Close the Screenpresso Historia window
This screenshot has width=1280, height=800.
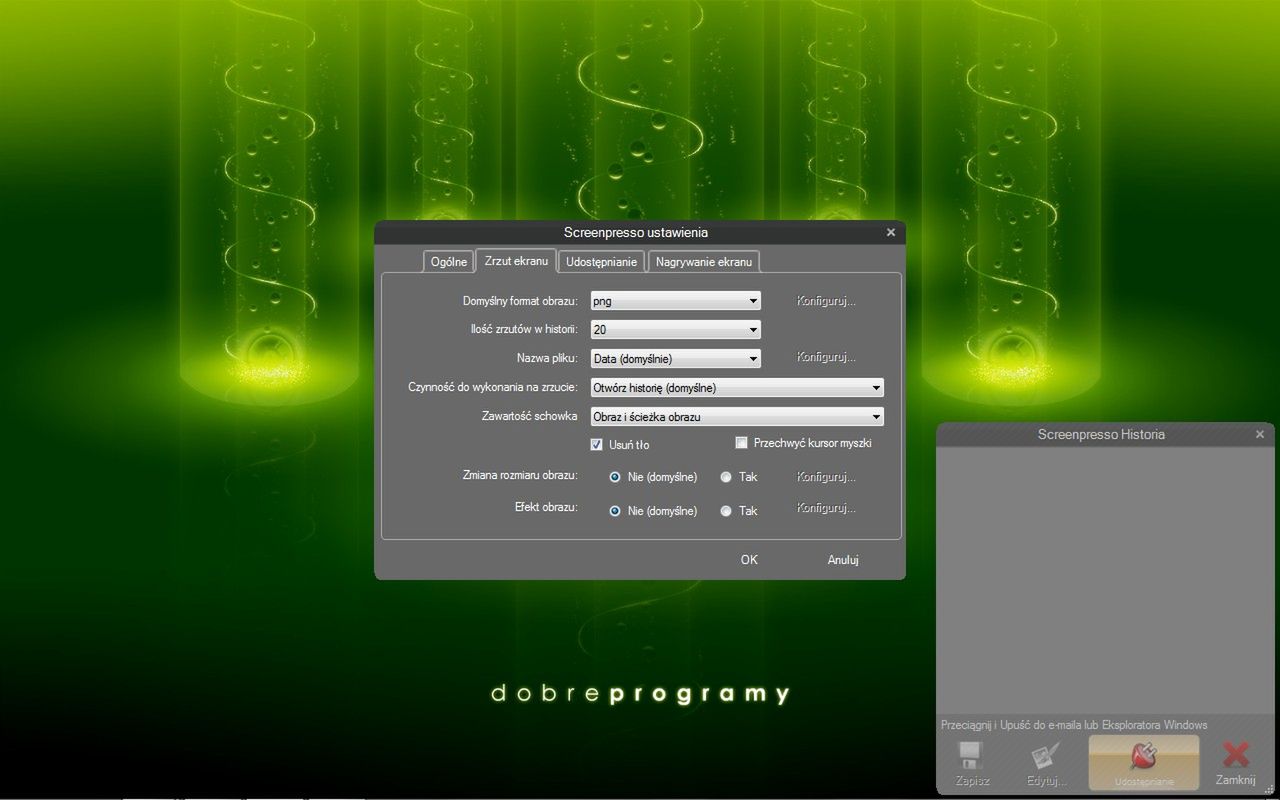point(1260,434)
